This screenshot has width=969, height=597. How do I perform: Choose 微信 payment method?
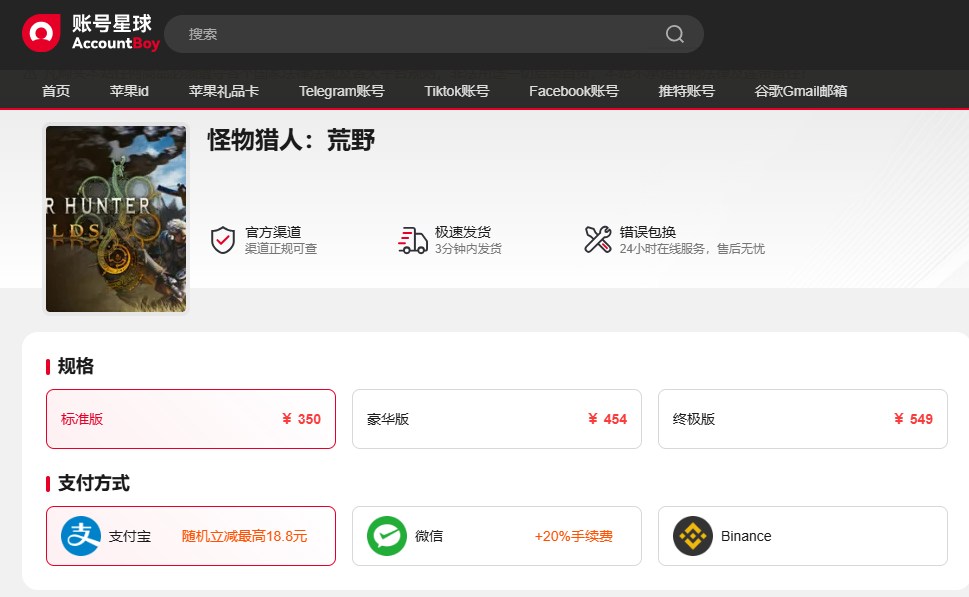point(497,536)
